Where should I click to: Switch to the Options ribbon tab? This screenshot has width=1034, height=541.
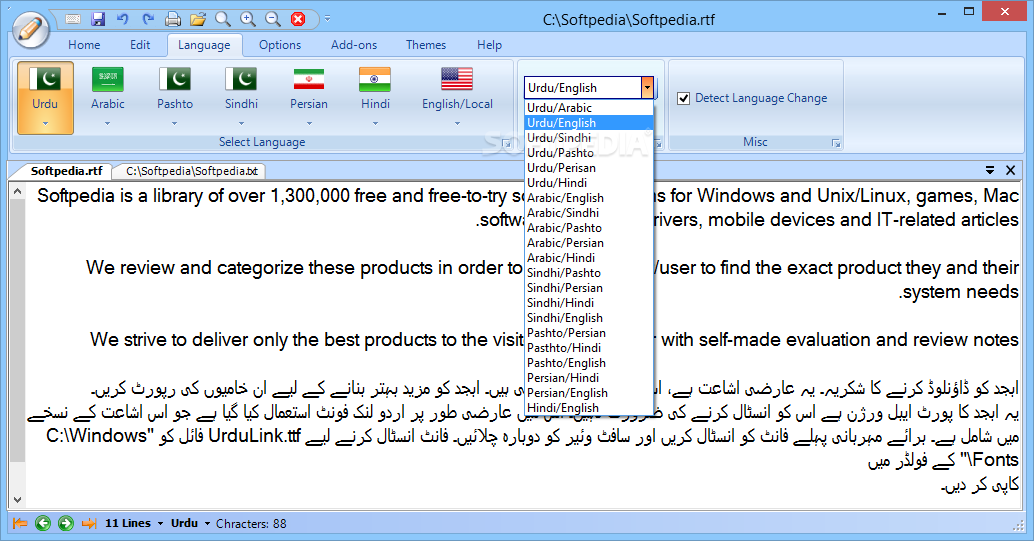[280, 45]
